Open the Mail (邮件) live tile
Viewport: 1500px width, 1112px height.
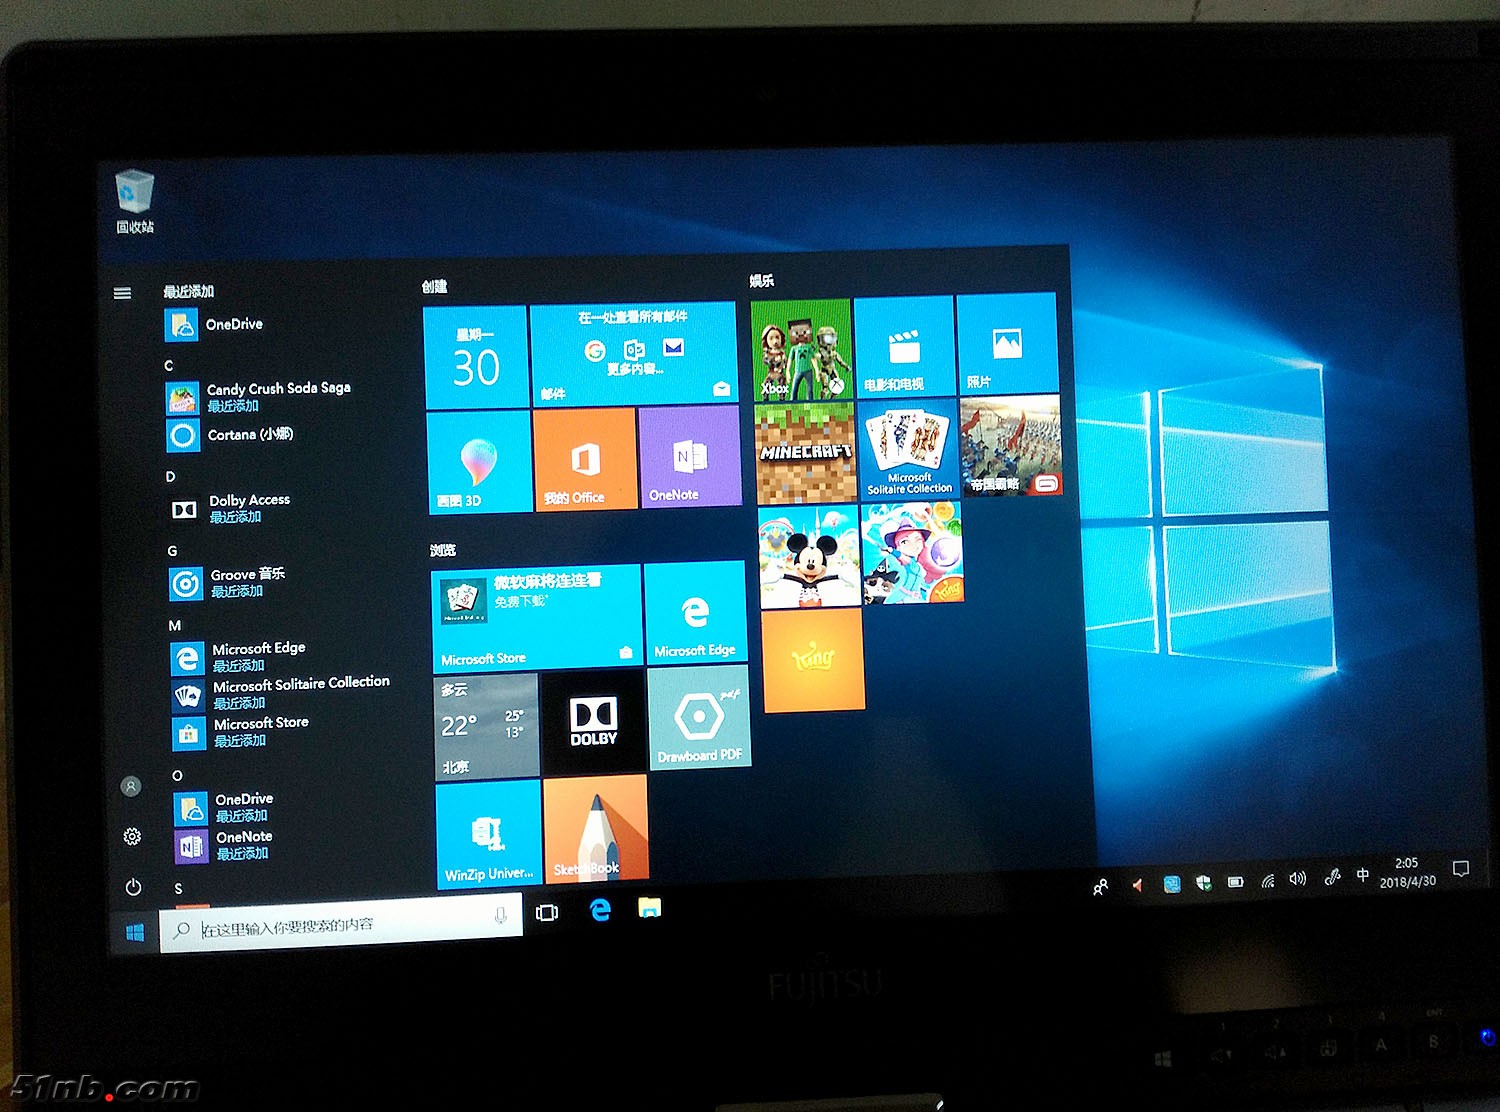click(x=634, y=354)
